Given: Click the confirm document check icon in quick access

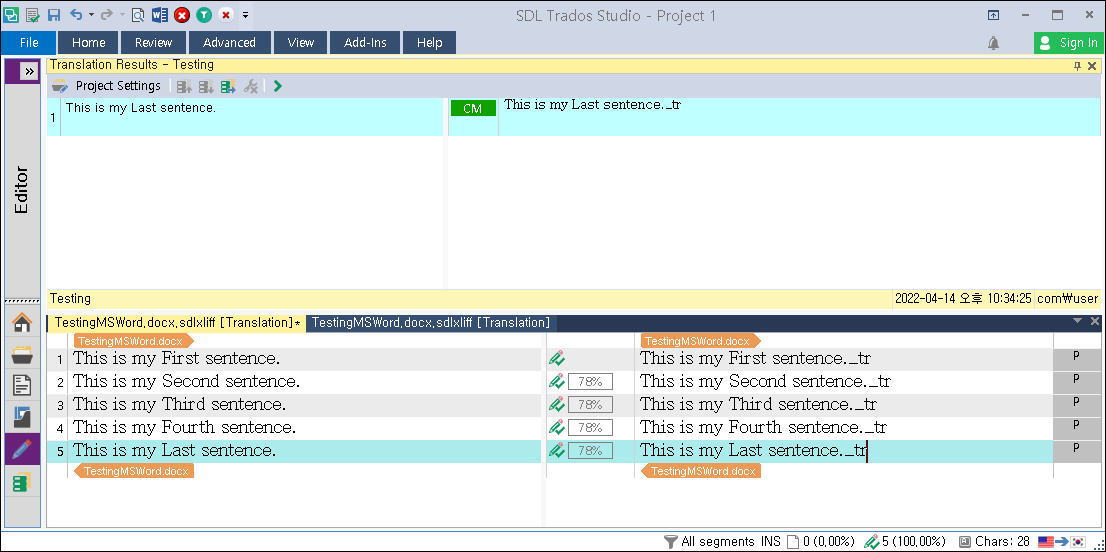Looking at the screenshot, I should 32,14.
